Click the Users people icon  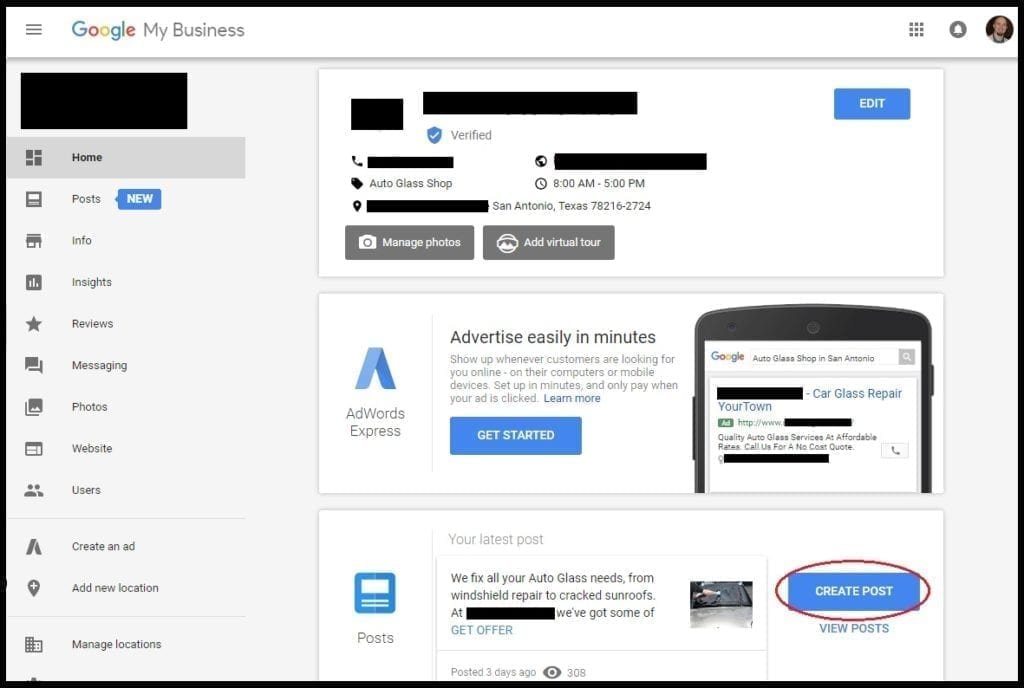pos(33,490)
